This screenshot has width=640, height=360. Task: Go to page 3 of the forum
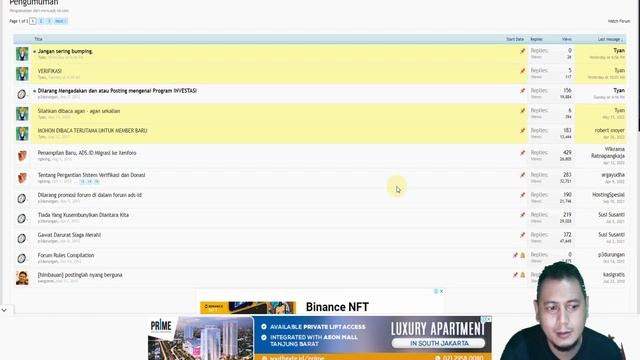49,21
